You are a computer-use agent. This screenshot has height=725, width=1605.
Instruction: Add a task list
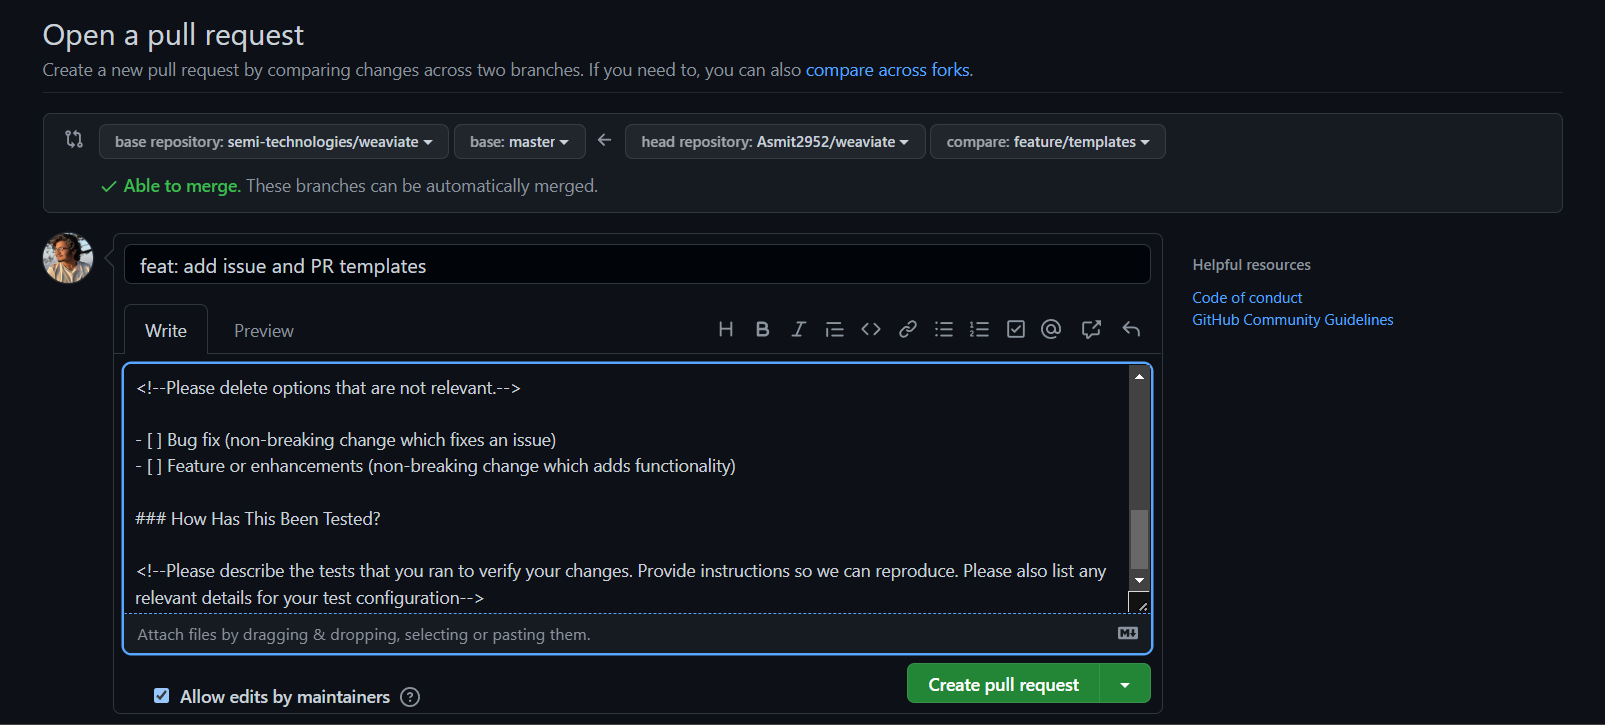1016,329
